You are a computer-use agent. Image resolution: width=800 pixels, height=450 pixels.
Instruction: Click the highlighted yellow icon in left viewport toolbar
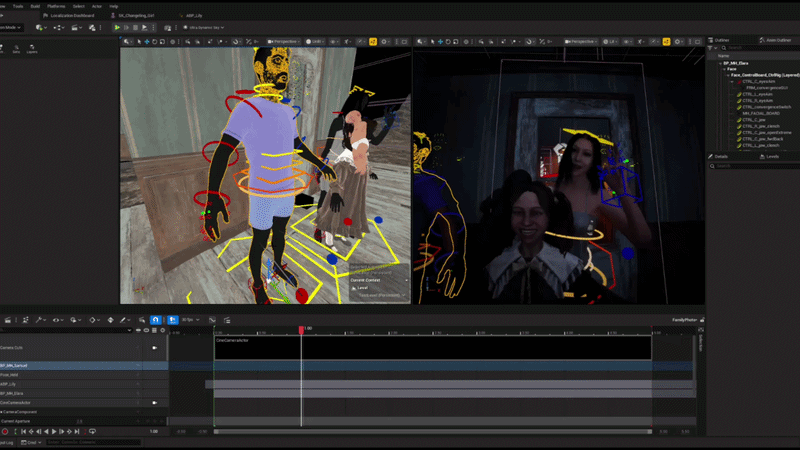click(x=373, y=42)
